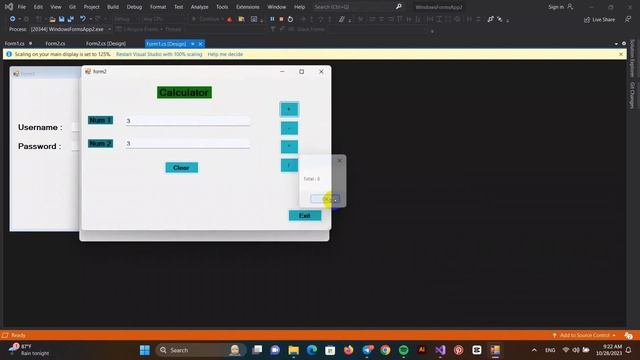The width and height of the screenshot is (640, 360).
Task: Click the divide button in the calculator form
Action: [x=289, y=165]
